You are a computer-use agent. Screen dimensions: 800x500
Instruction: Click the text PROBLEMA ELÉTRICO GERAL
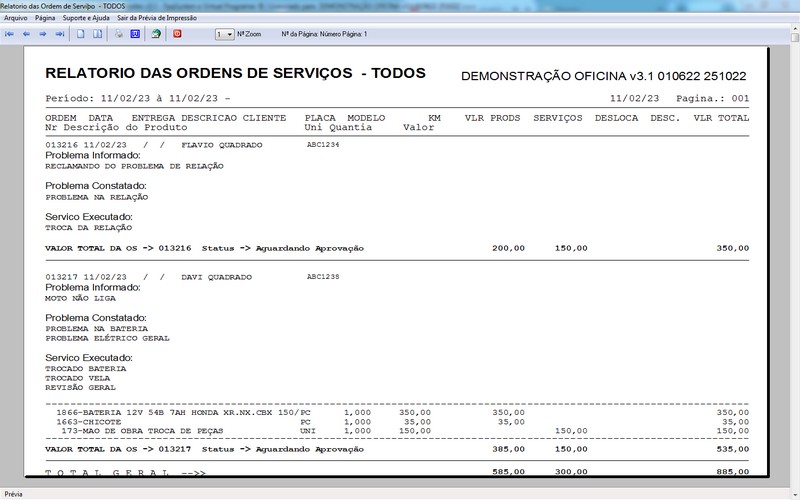point(107,338)
